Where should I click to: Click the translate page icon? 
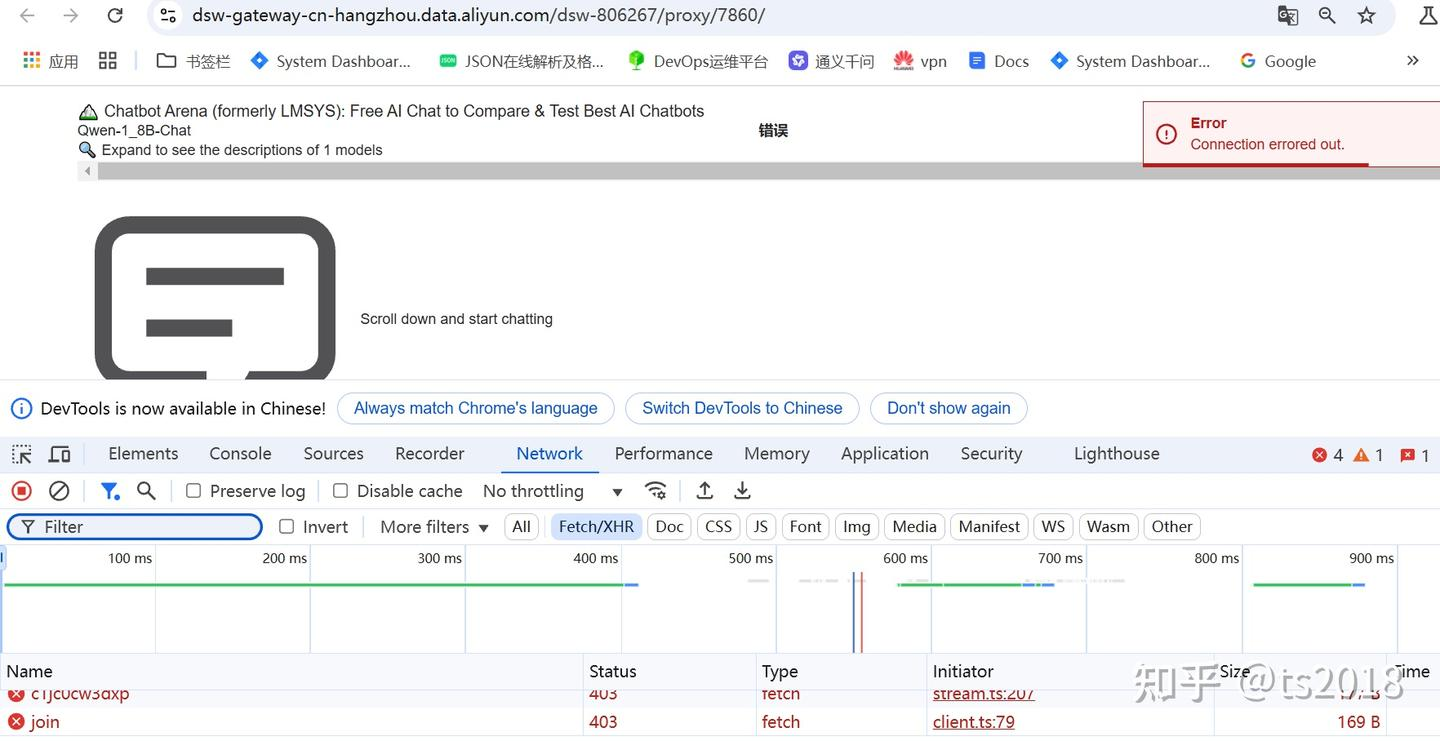(1288, 16)
